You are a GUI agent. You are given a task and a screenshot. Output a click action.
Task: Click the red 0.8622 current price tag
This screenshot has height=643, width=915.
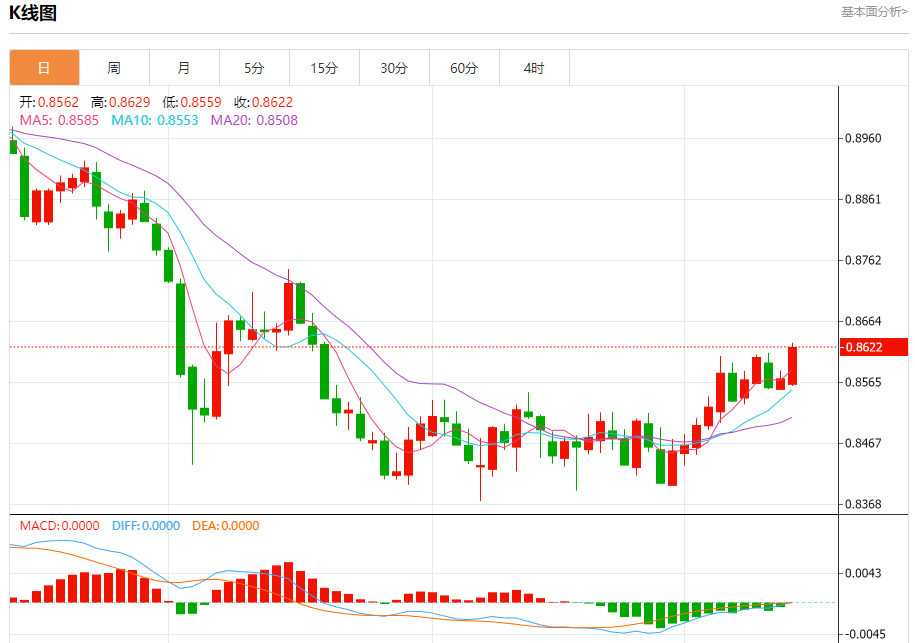(x=874, y=347)
